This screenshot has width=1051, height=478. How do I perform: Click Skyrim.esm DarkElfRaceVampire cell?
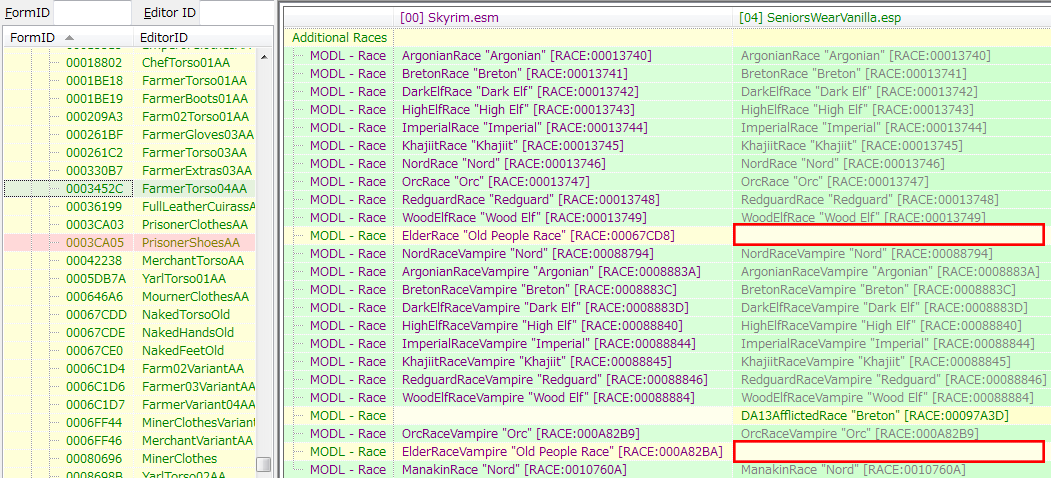click(545, 308)
